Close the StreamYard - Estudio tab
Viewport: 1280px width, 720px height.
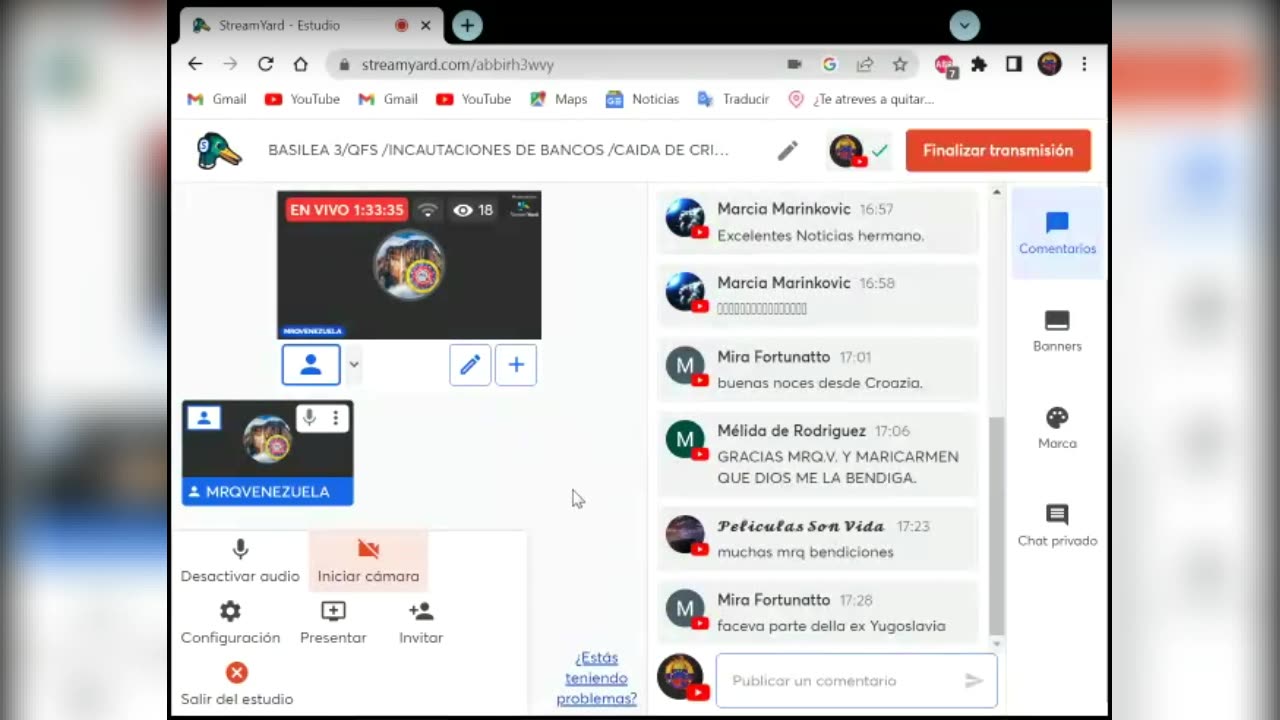pyautogui.click(x=426, y=26)
